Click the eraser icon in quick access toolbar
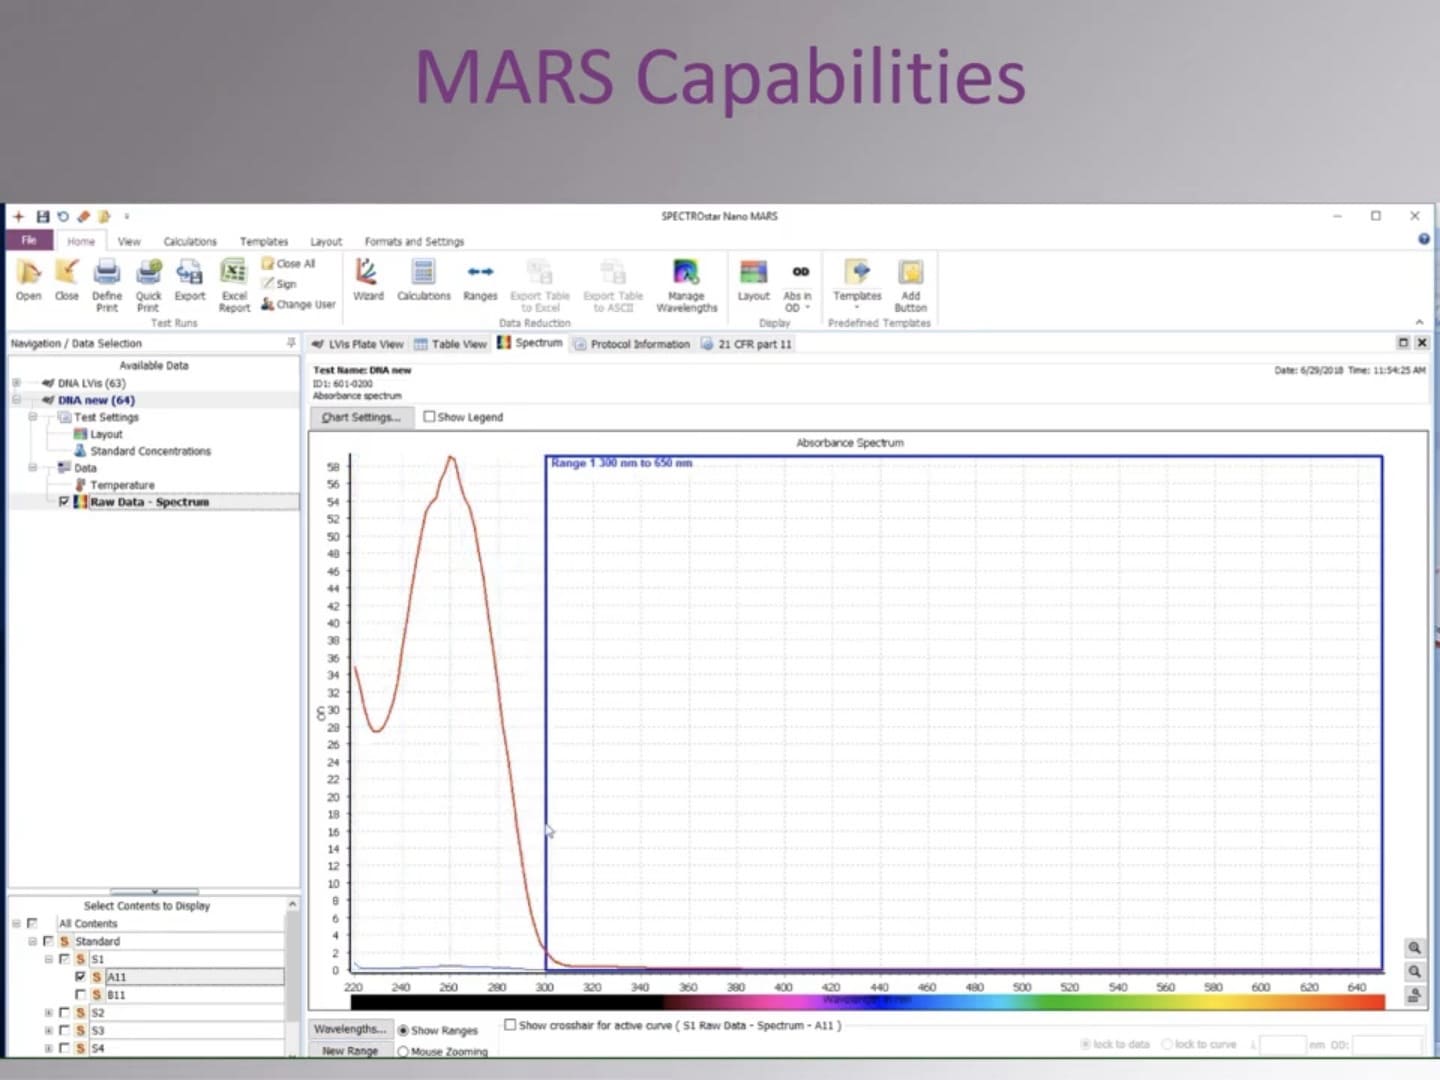The image size is (1440, 1080). 83,216
